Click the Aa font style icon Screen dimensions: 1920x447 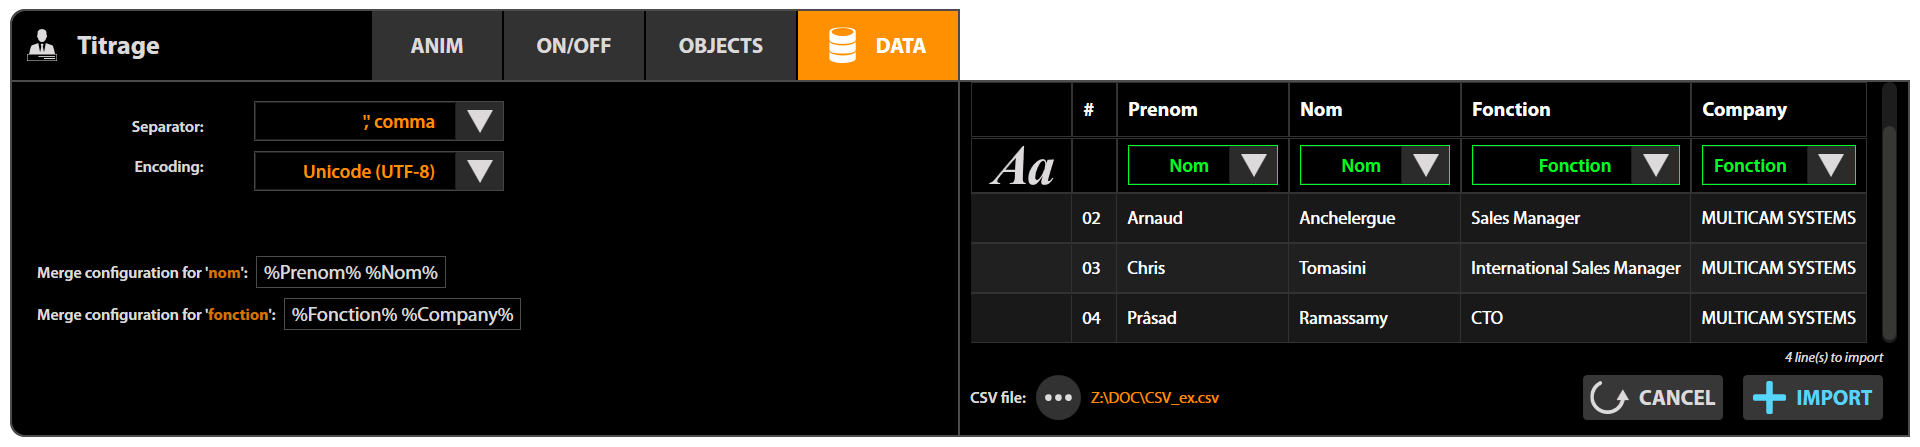[x=1022, y=166]
